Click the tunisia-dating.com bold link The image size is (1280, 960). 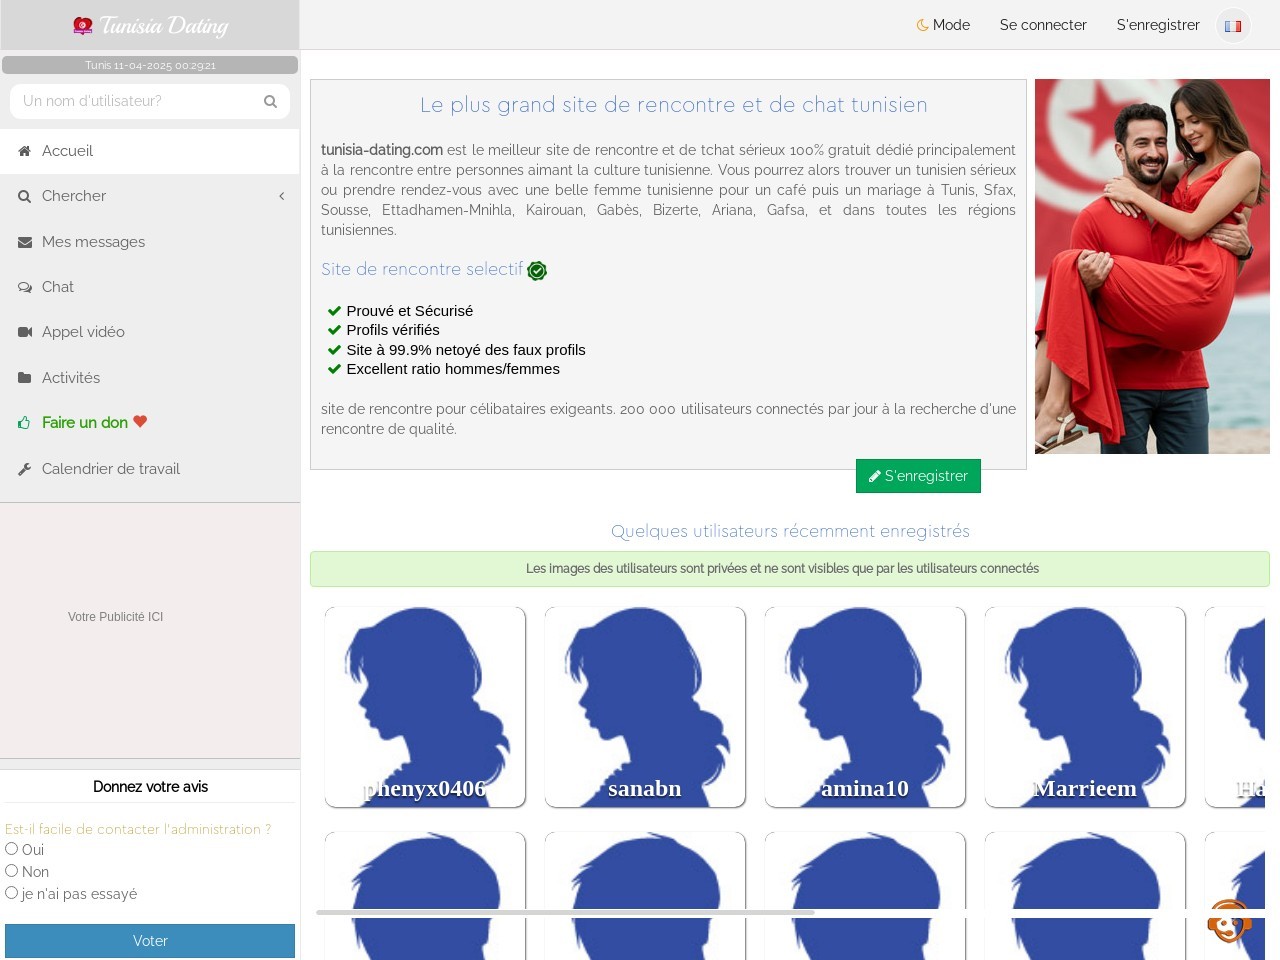[382, 150]
